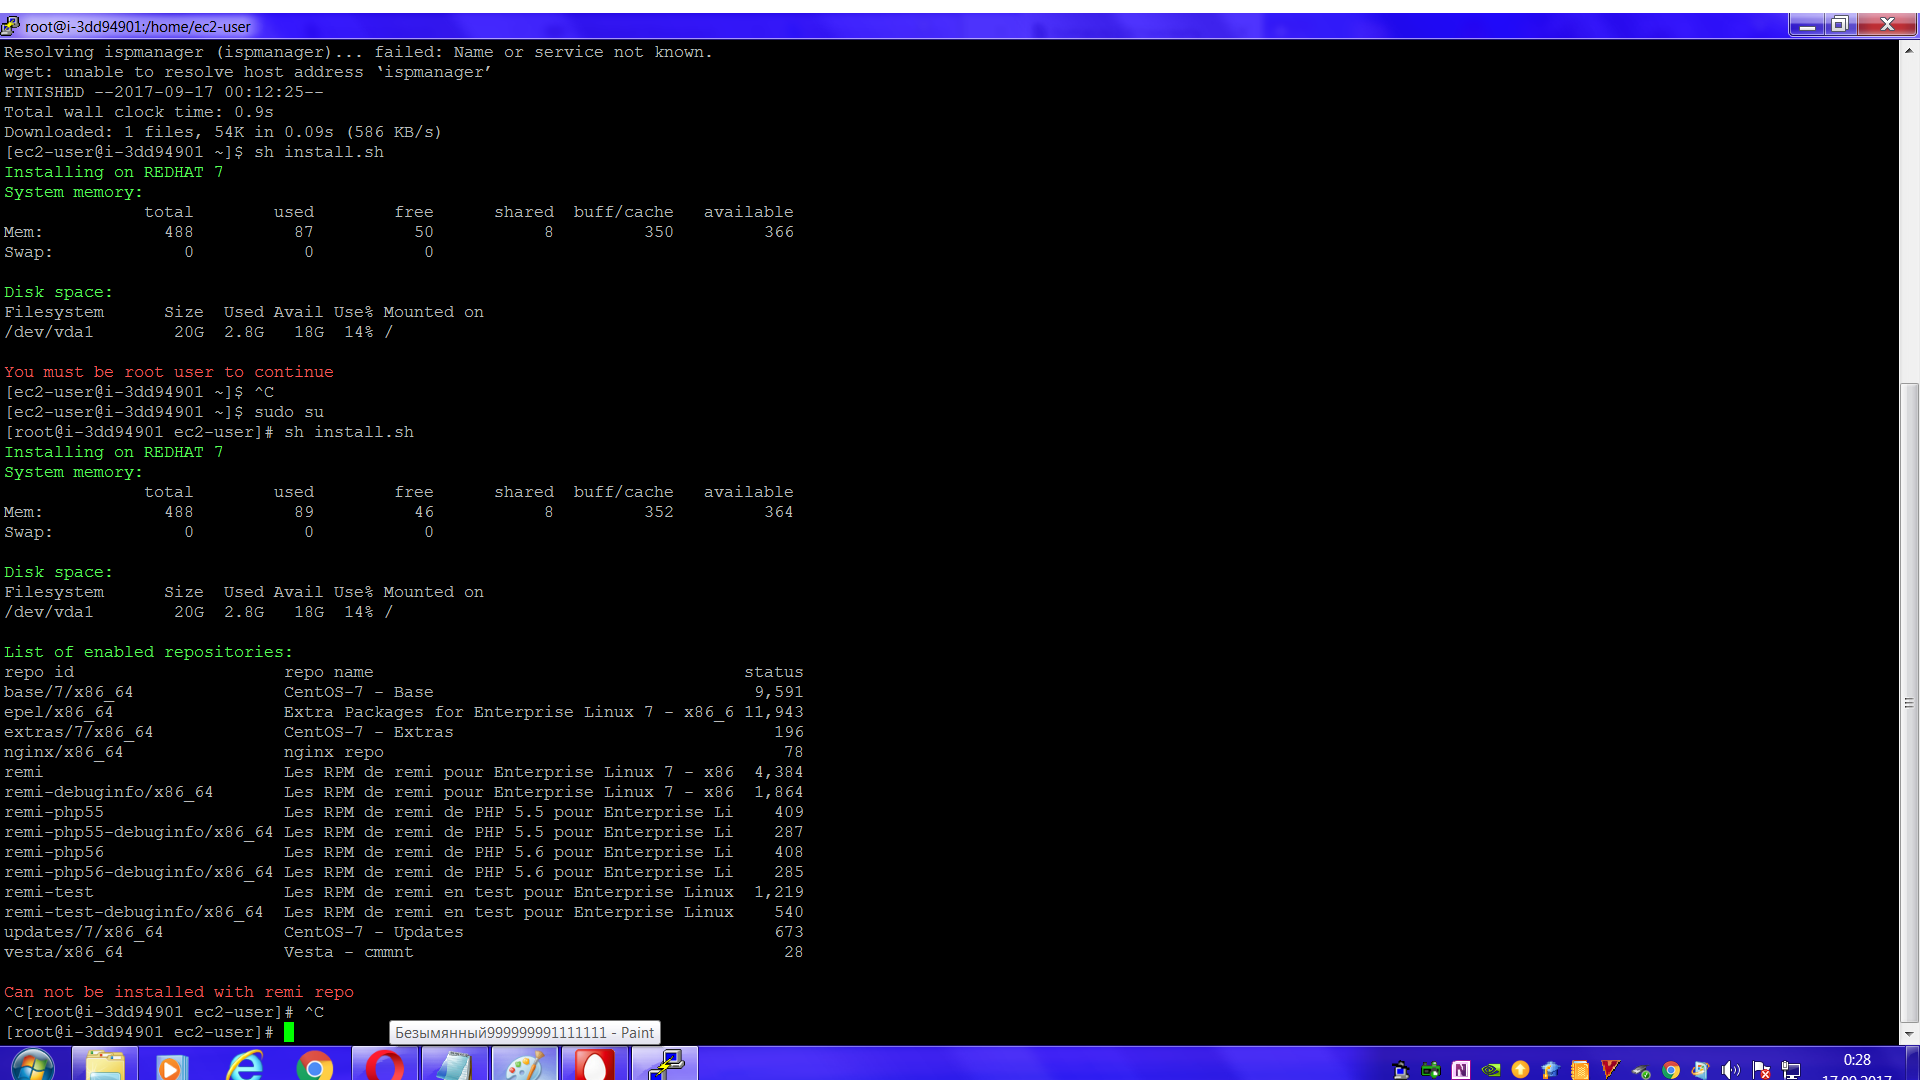Screen dimensions: 1920x1080
Task: Click the volume speaker tray icon
Action: [1731, 1070]
